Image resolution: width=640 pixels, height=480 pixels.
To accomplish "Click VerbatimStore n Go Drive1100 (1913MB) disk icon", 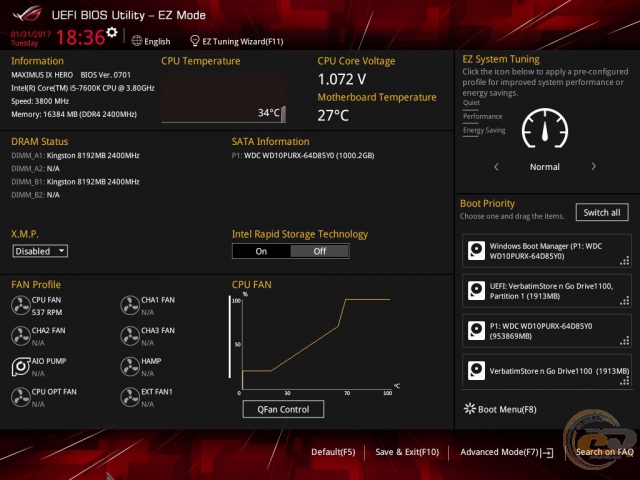I will [x=476, y=371].
